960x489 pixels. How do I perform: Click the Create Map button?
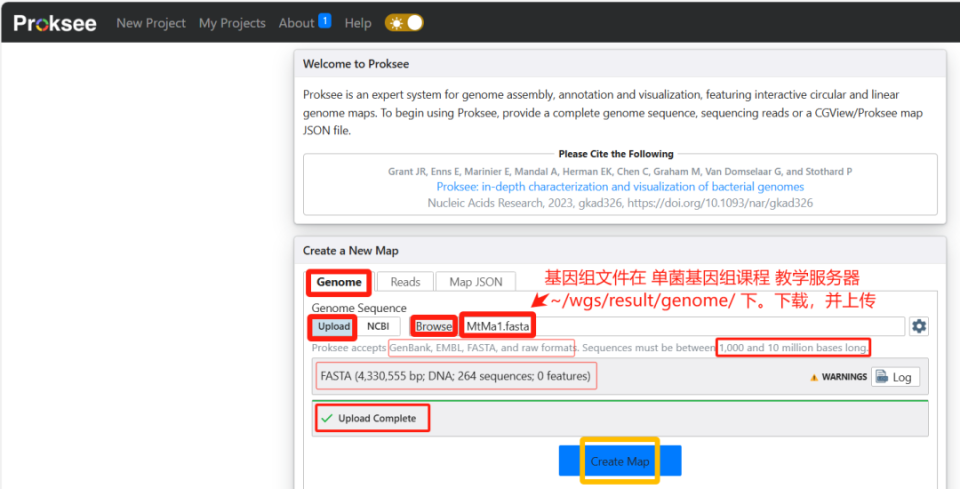click(620, 461)
